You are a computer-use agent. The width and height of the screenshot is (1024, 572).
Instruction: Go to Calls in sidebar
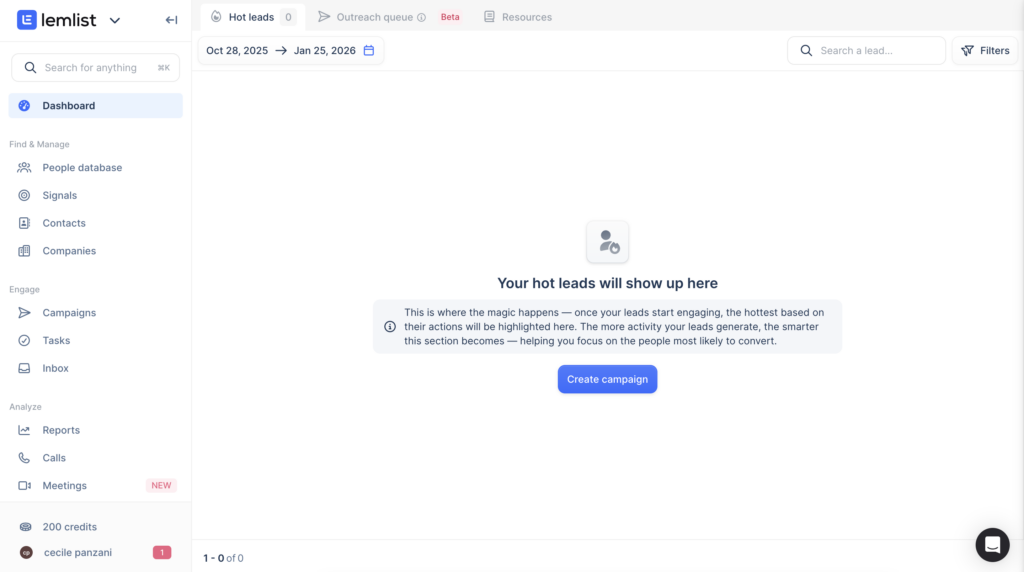[x=54, y=458]
